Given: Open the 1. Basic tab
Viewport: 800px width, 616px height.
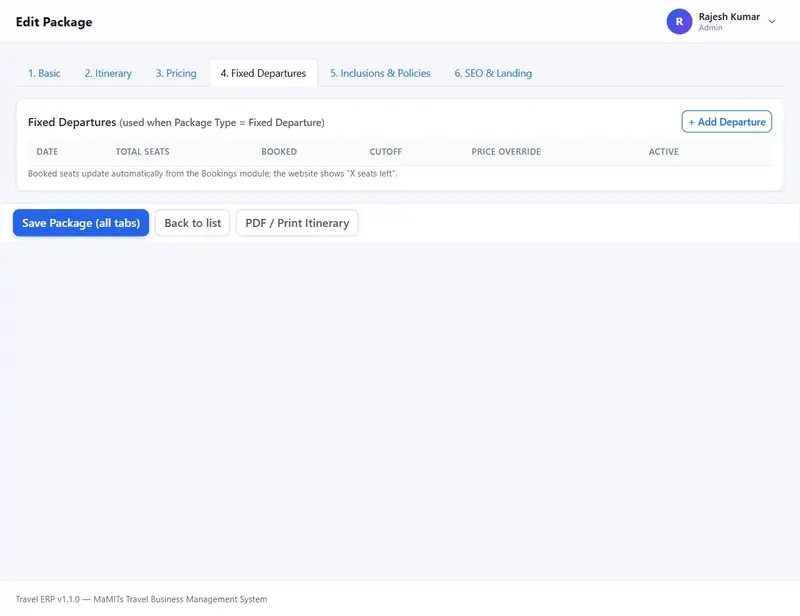Looking at the screenshot, I should click(44, 73).
